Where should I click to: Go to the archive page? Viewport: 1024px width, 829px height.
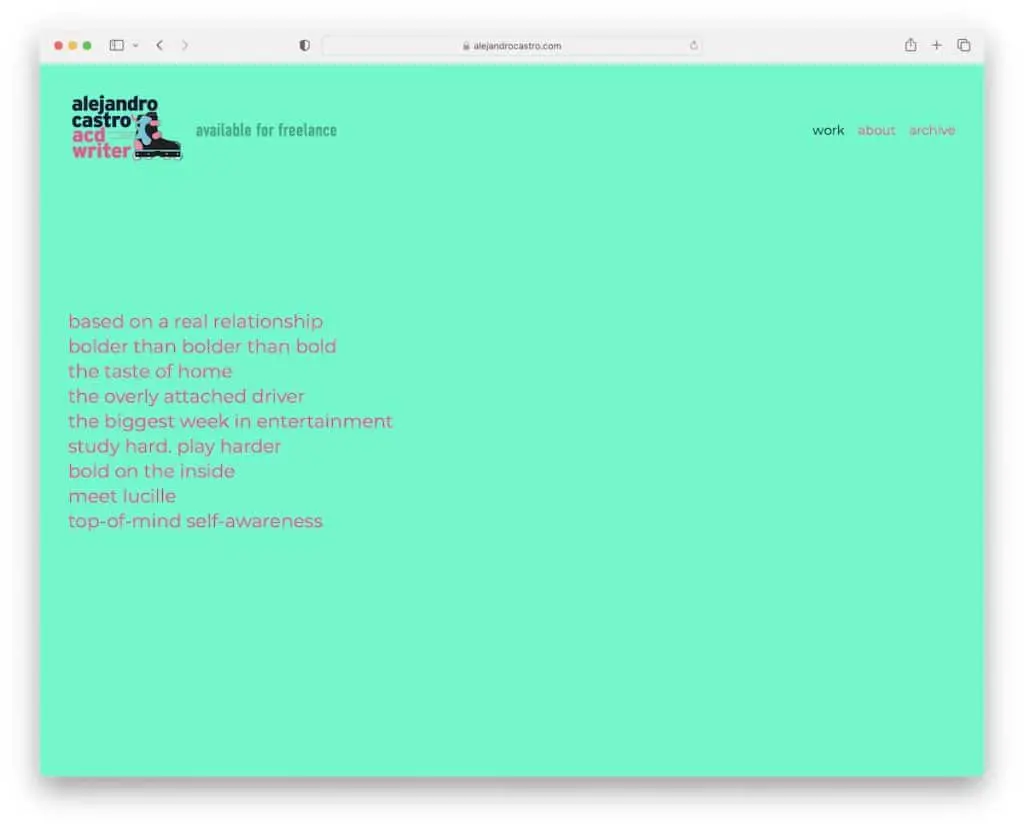tap(932, 130)
